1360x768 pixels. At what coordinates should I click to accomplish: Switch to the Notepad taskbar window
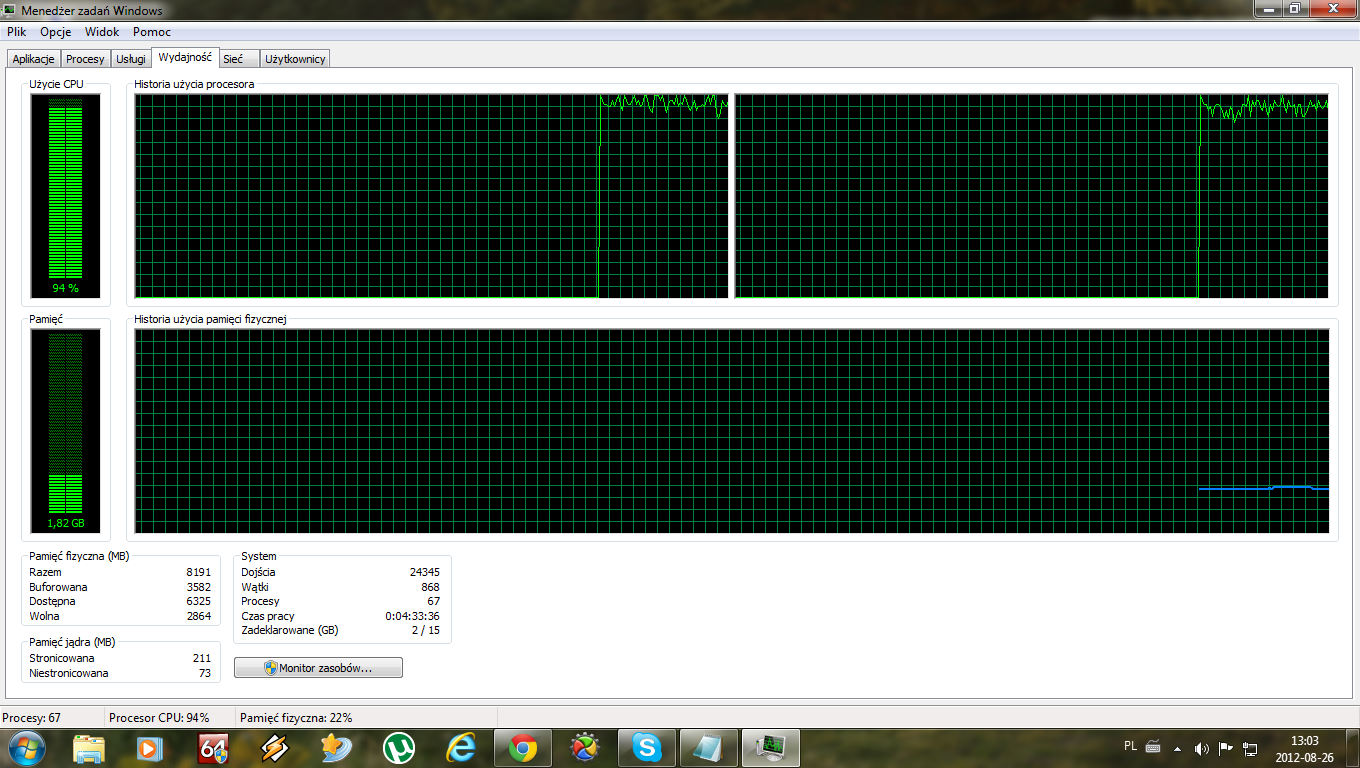(x=709, y=748)
